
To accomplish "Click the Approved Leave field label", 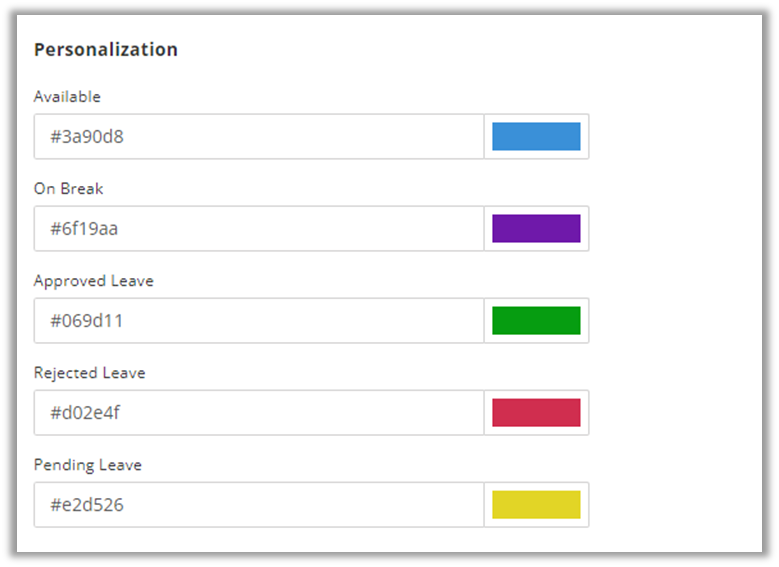I will (93, 281).
